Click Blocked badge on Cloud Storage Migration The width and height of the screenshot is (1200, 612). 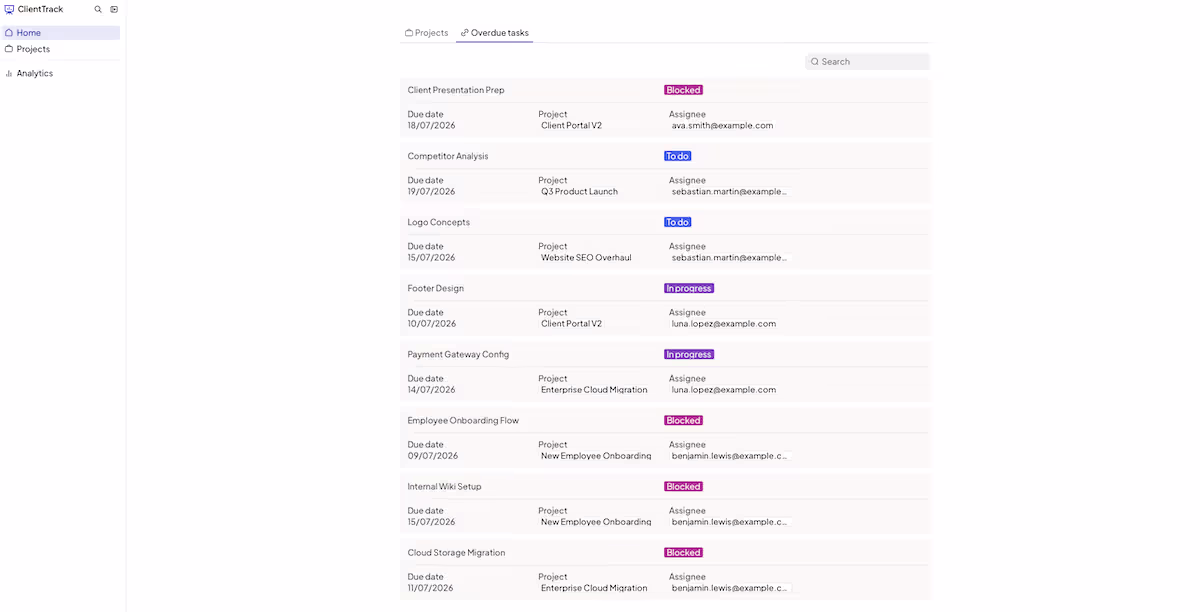click(x=683, y=552)
